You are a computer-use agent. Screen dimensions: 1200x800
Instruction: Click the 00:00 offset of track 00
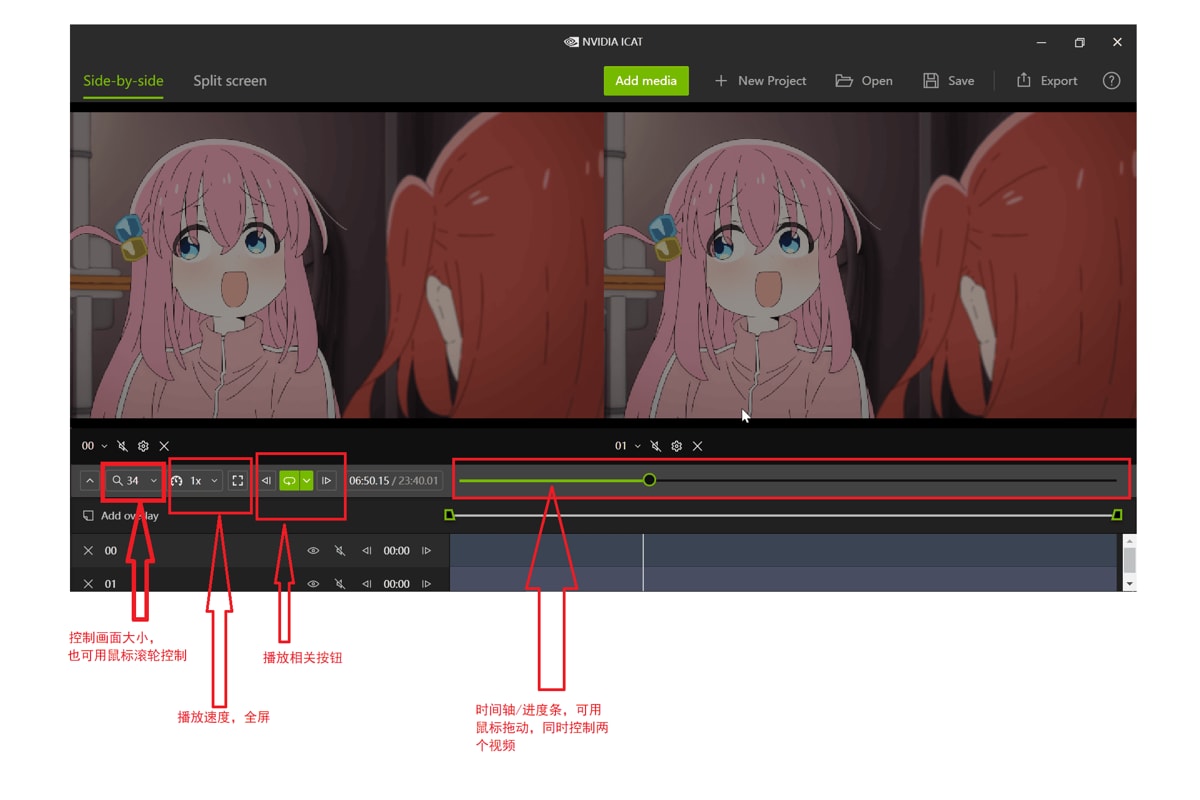pos(397,551)
